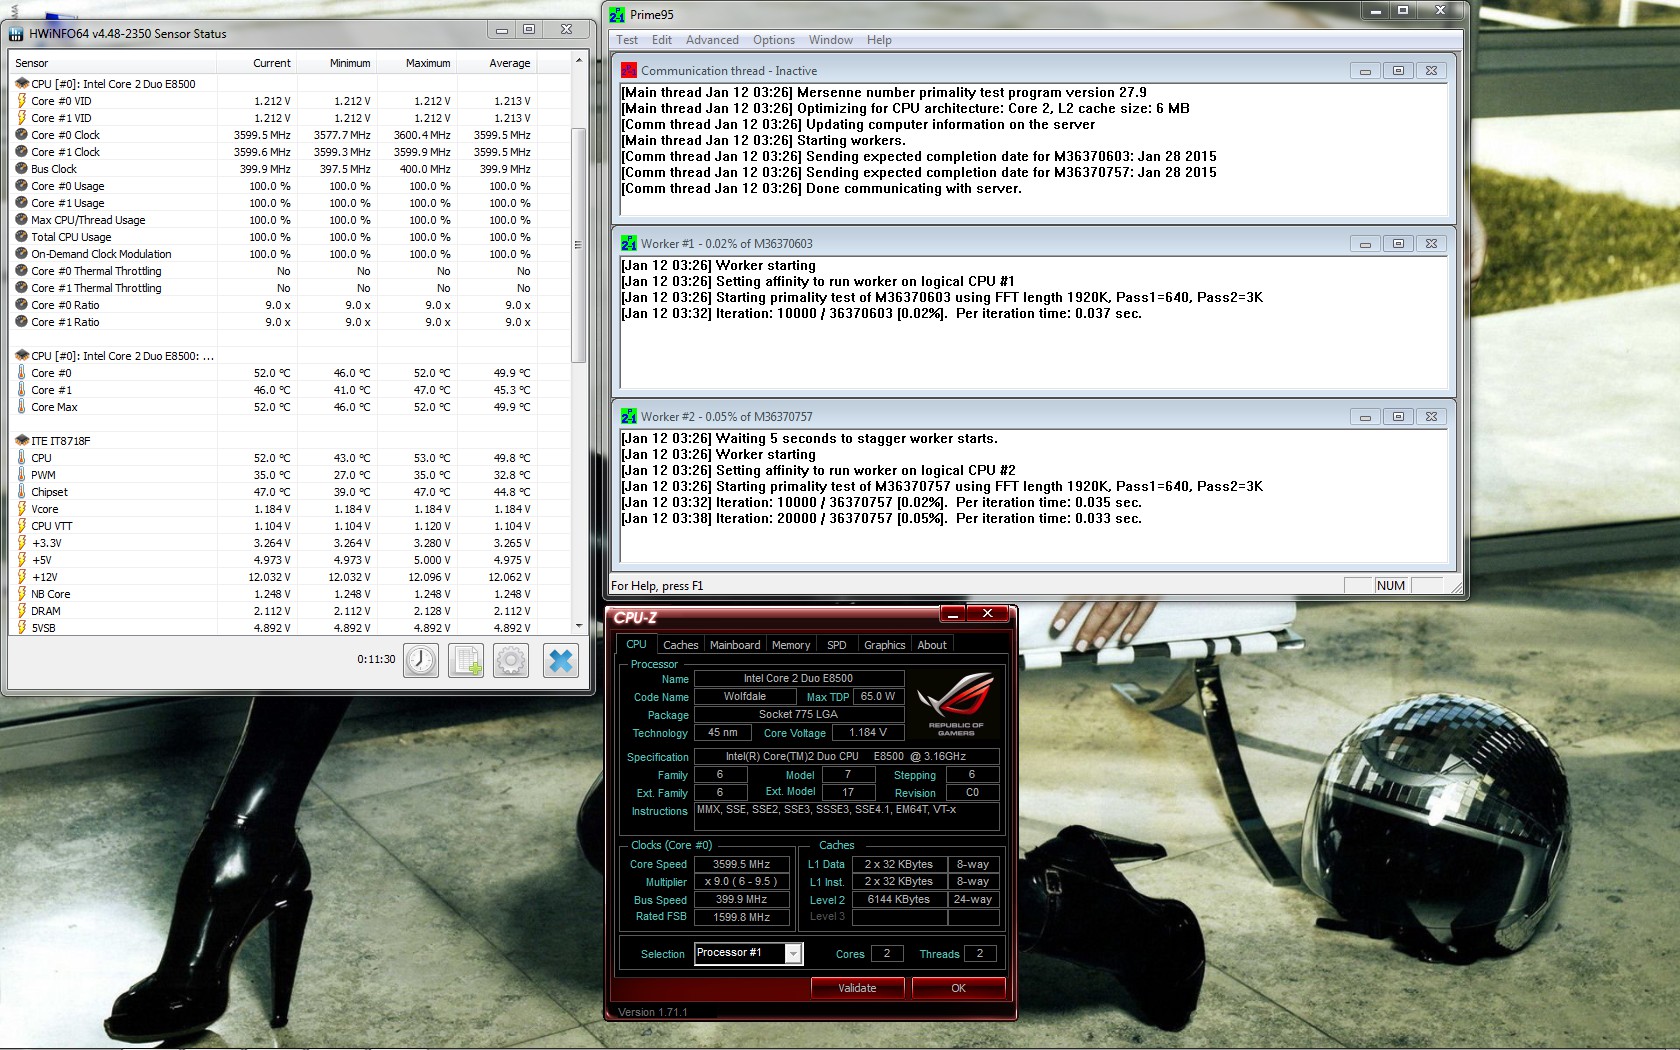Image resolution: width=1680 pixels, height=1050 pixels.
Task: Click the bolt icon beside DRAM
Action: click(21, 611)
